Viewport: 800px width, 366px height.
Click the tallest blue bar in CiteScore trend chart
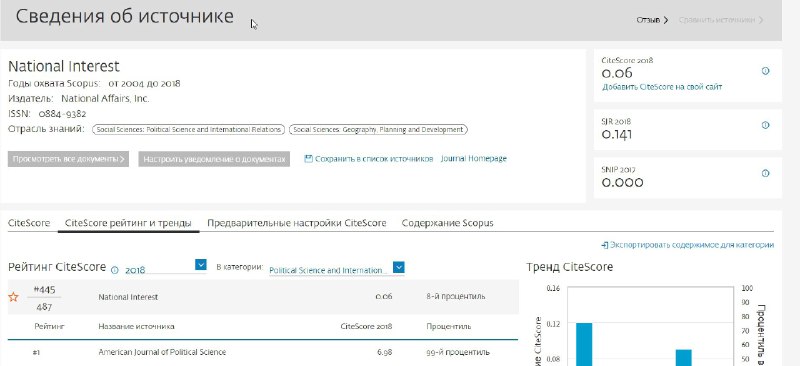pyautogui.click(x=584, y=344)
